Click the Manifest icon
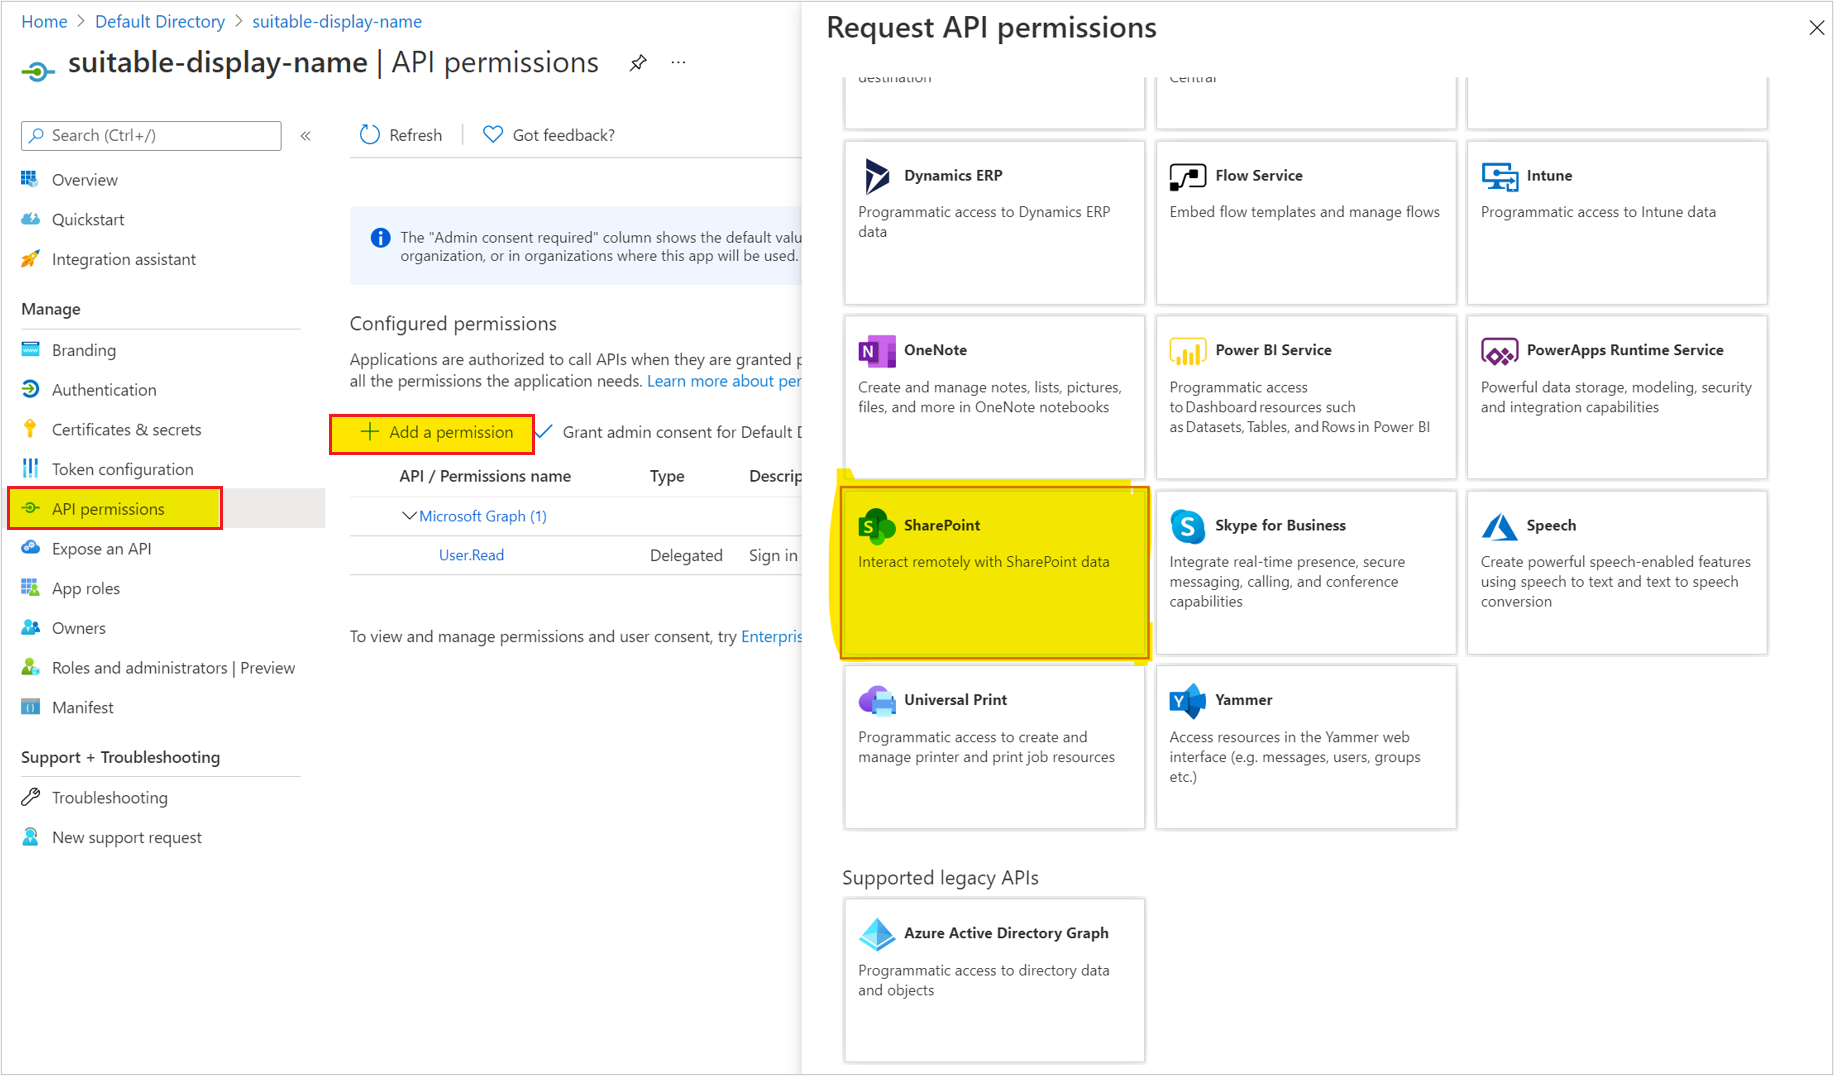 (30, 707)
